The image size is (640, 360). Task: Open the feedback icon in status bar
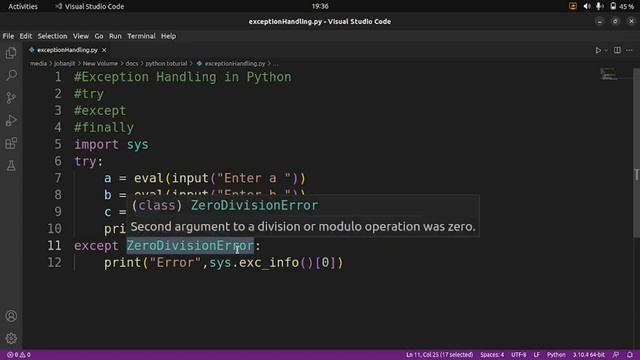coord(616,355)
